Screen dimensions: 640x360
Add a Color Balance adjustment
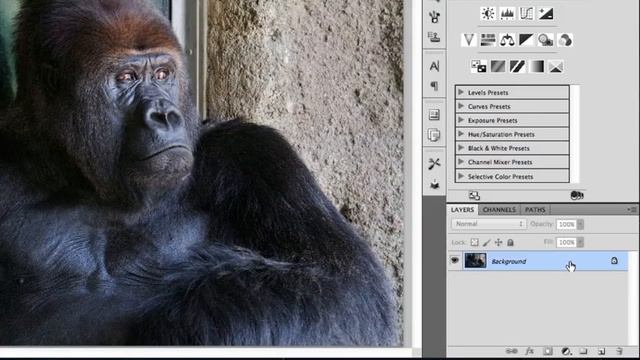tap(507, 40)
